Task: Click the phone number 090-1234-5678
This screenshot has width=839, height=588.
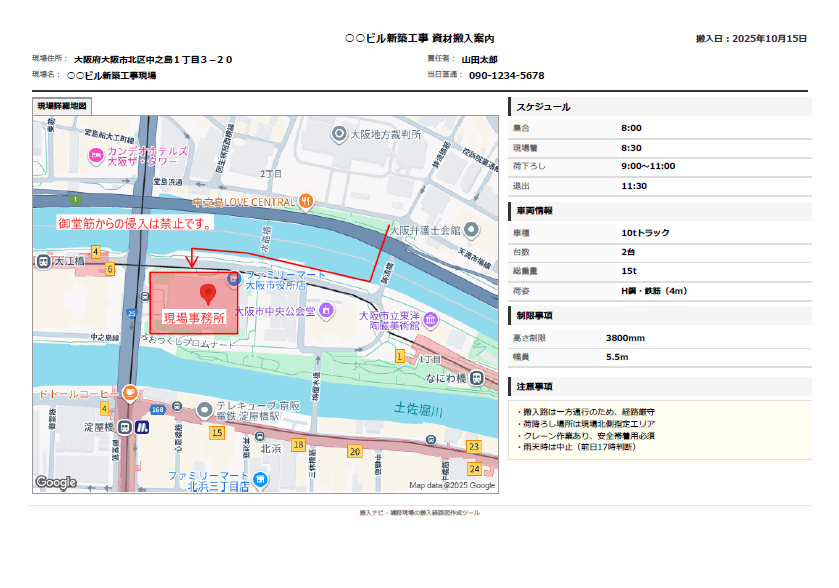Action: tap(506, 75)
